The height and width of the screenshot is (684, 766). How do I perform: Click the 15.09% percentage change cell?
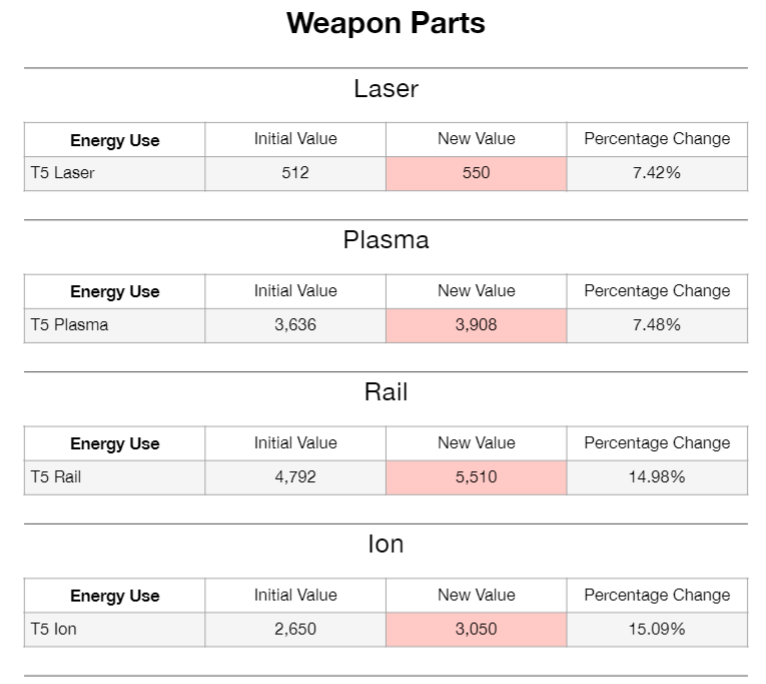pos(656,629)
